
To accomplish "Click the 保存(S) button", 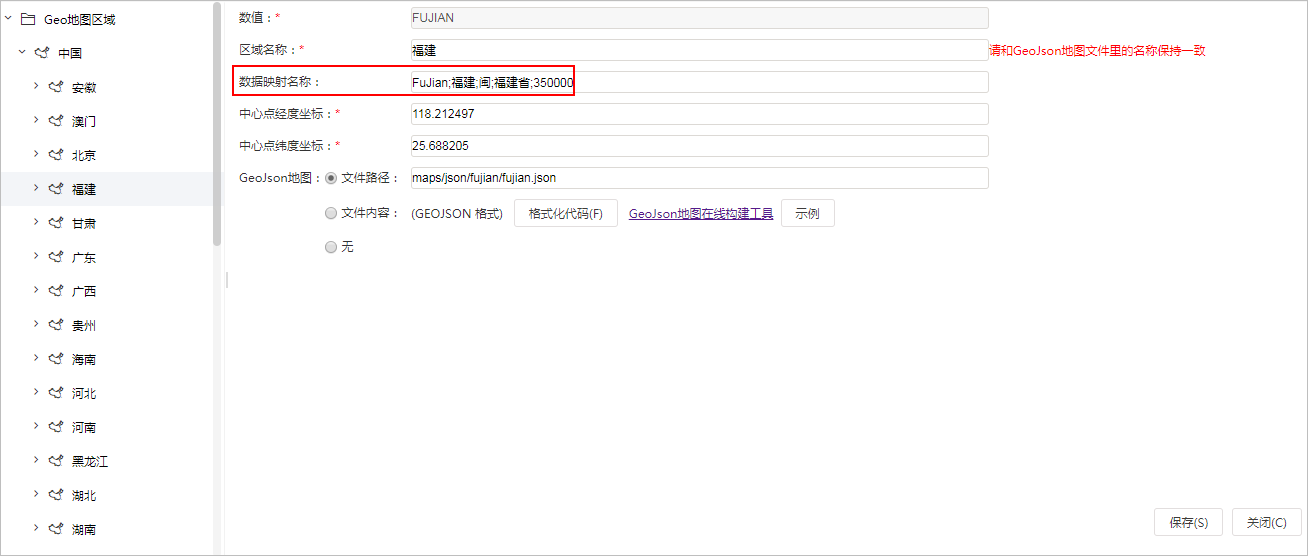I will pos(1188,522).
